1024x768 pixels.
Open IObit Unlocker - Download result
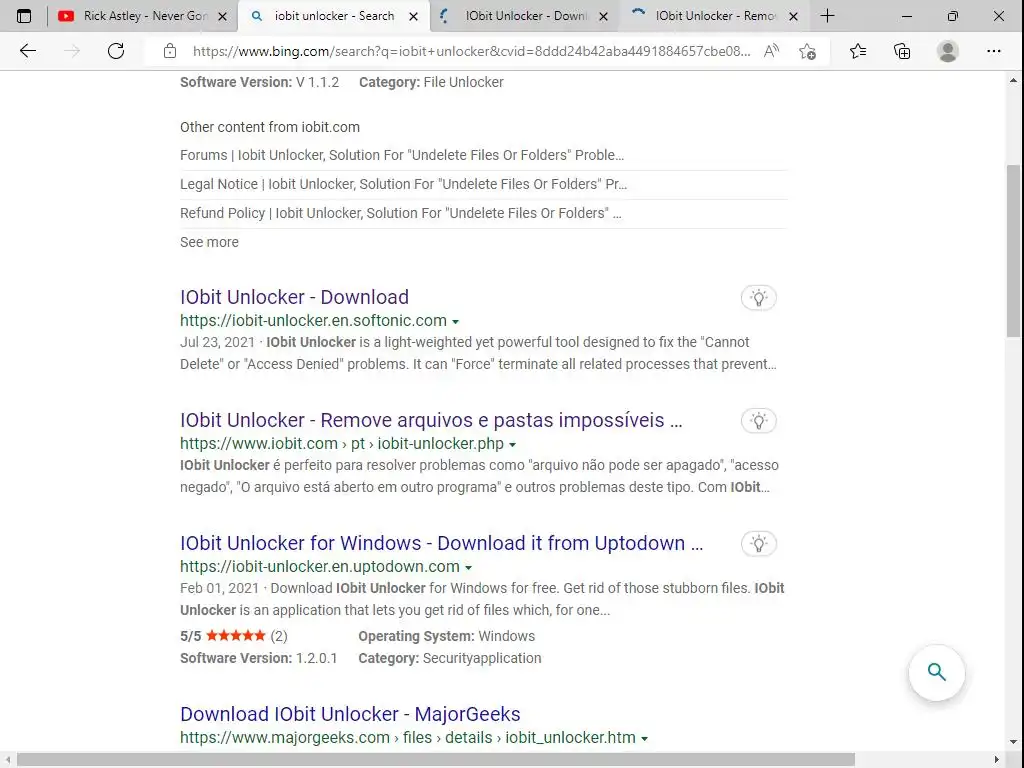295,297
